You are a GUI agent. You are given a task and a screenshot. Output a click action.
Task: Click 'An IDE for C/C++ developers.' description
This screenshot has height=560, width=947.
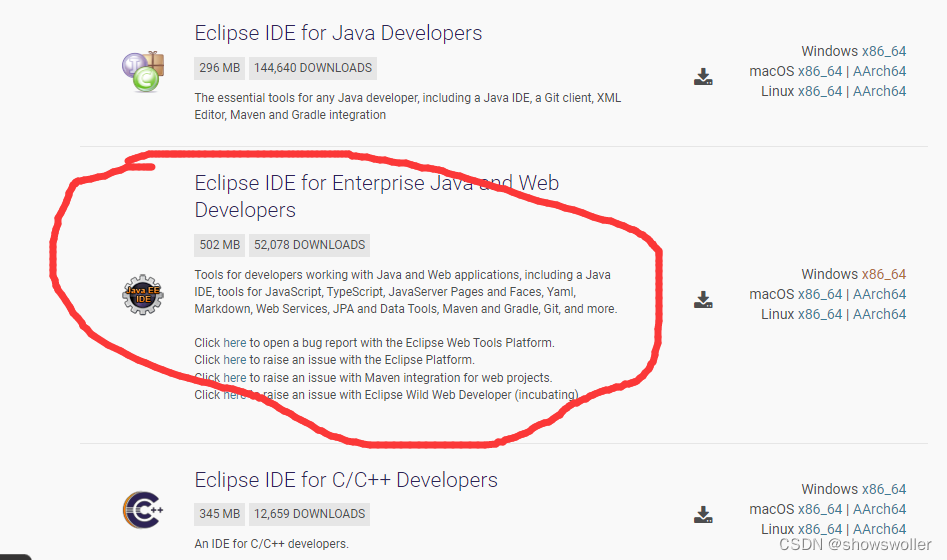pyautogui.click(x=271, y=544)
